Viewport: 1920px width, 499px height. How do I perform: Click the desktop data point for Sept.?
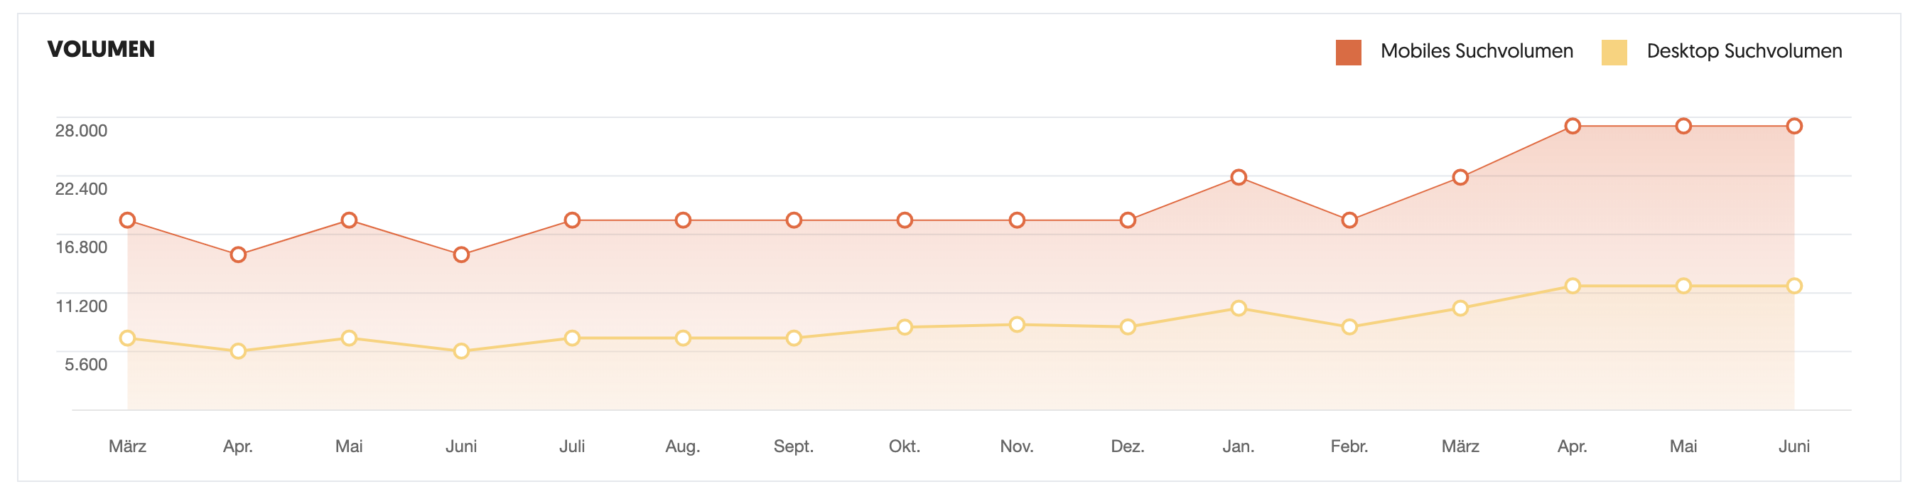click(x=794, y=338)
